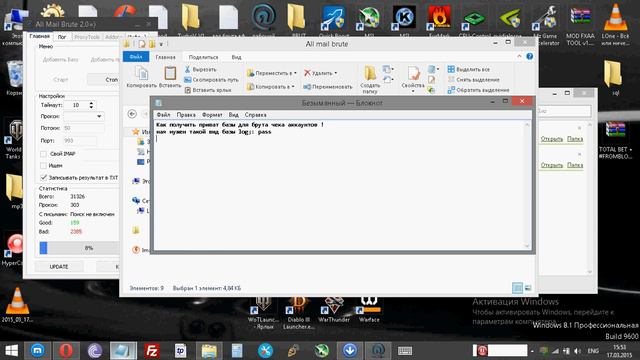Open the Recycle Bin (Корзина) desktop icon
The image size is (640, 360).
click(x=15, y=78)
